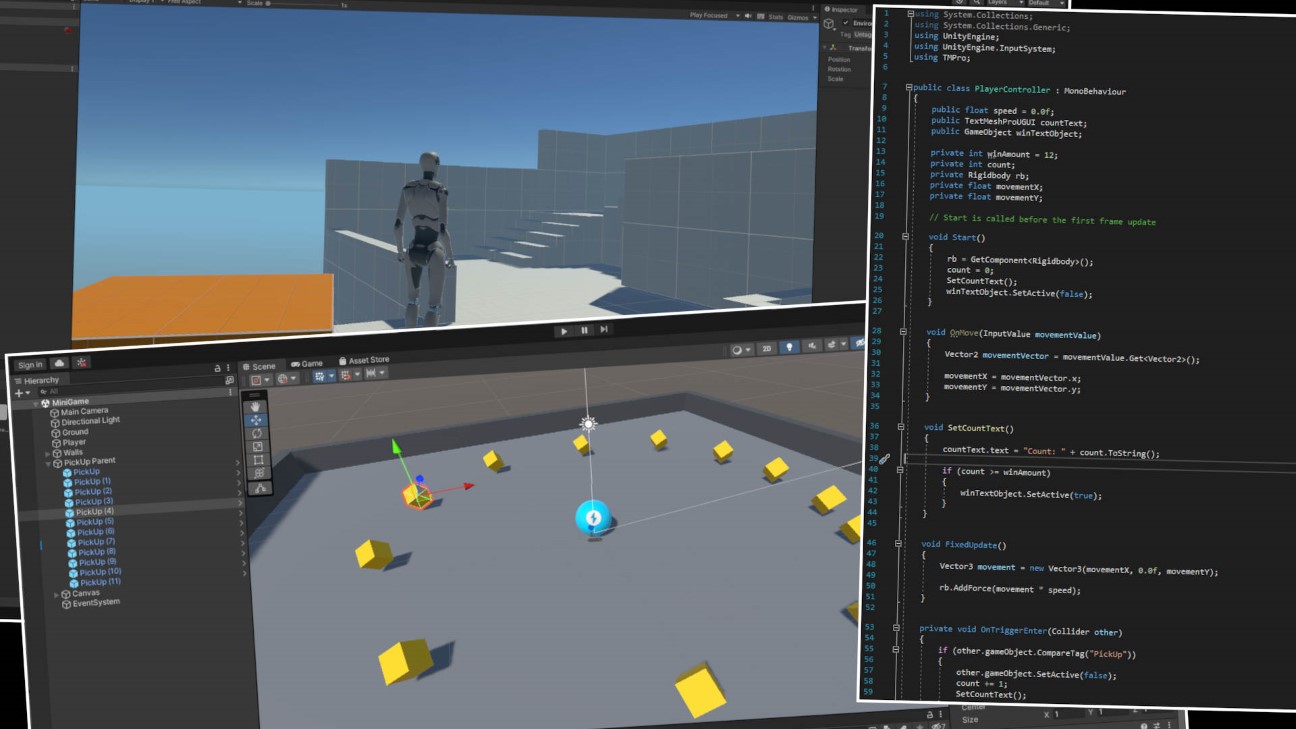Expand the Walls object in Hierarchy
Viewport: 1296px width, 729px height.
[48, 453]
